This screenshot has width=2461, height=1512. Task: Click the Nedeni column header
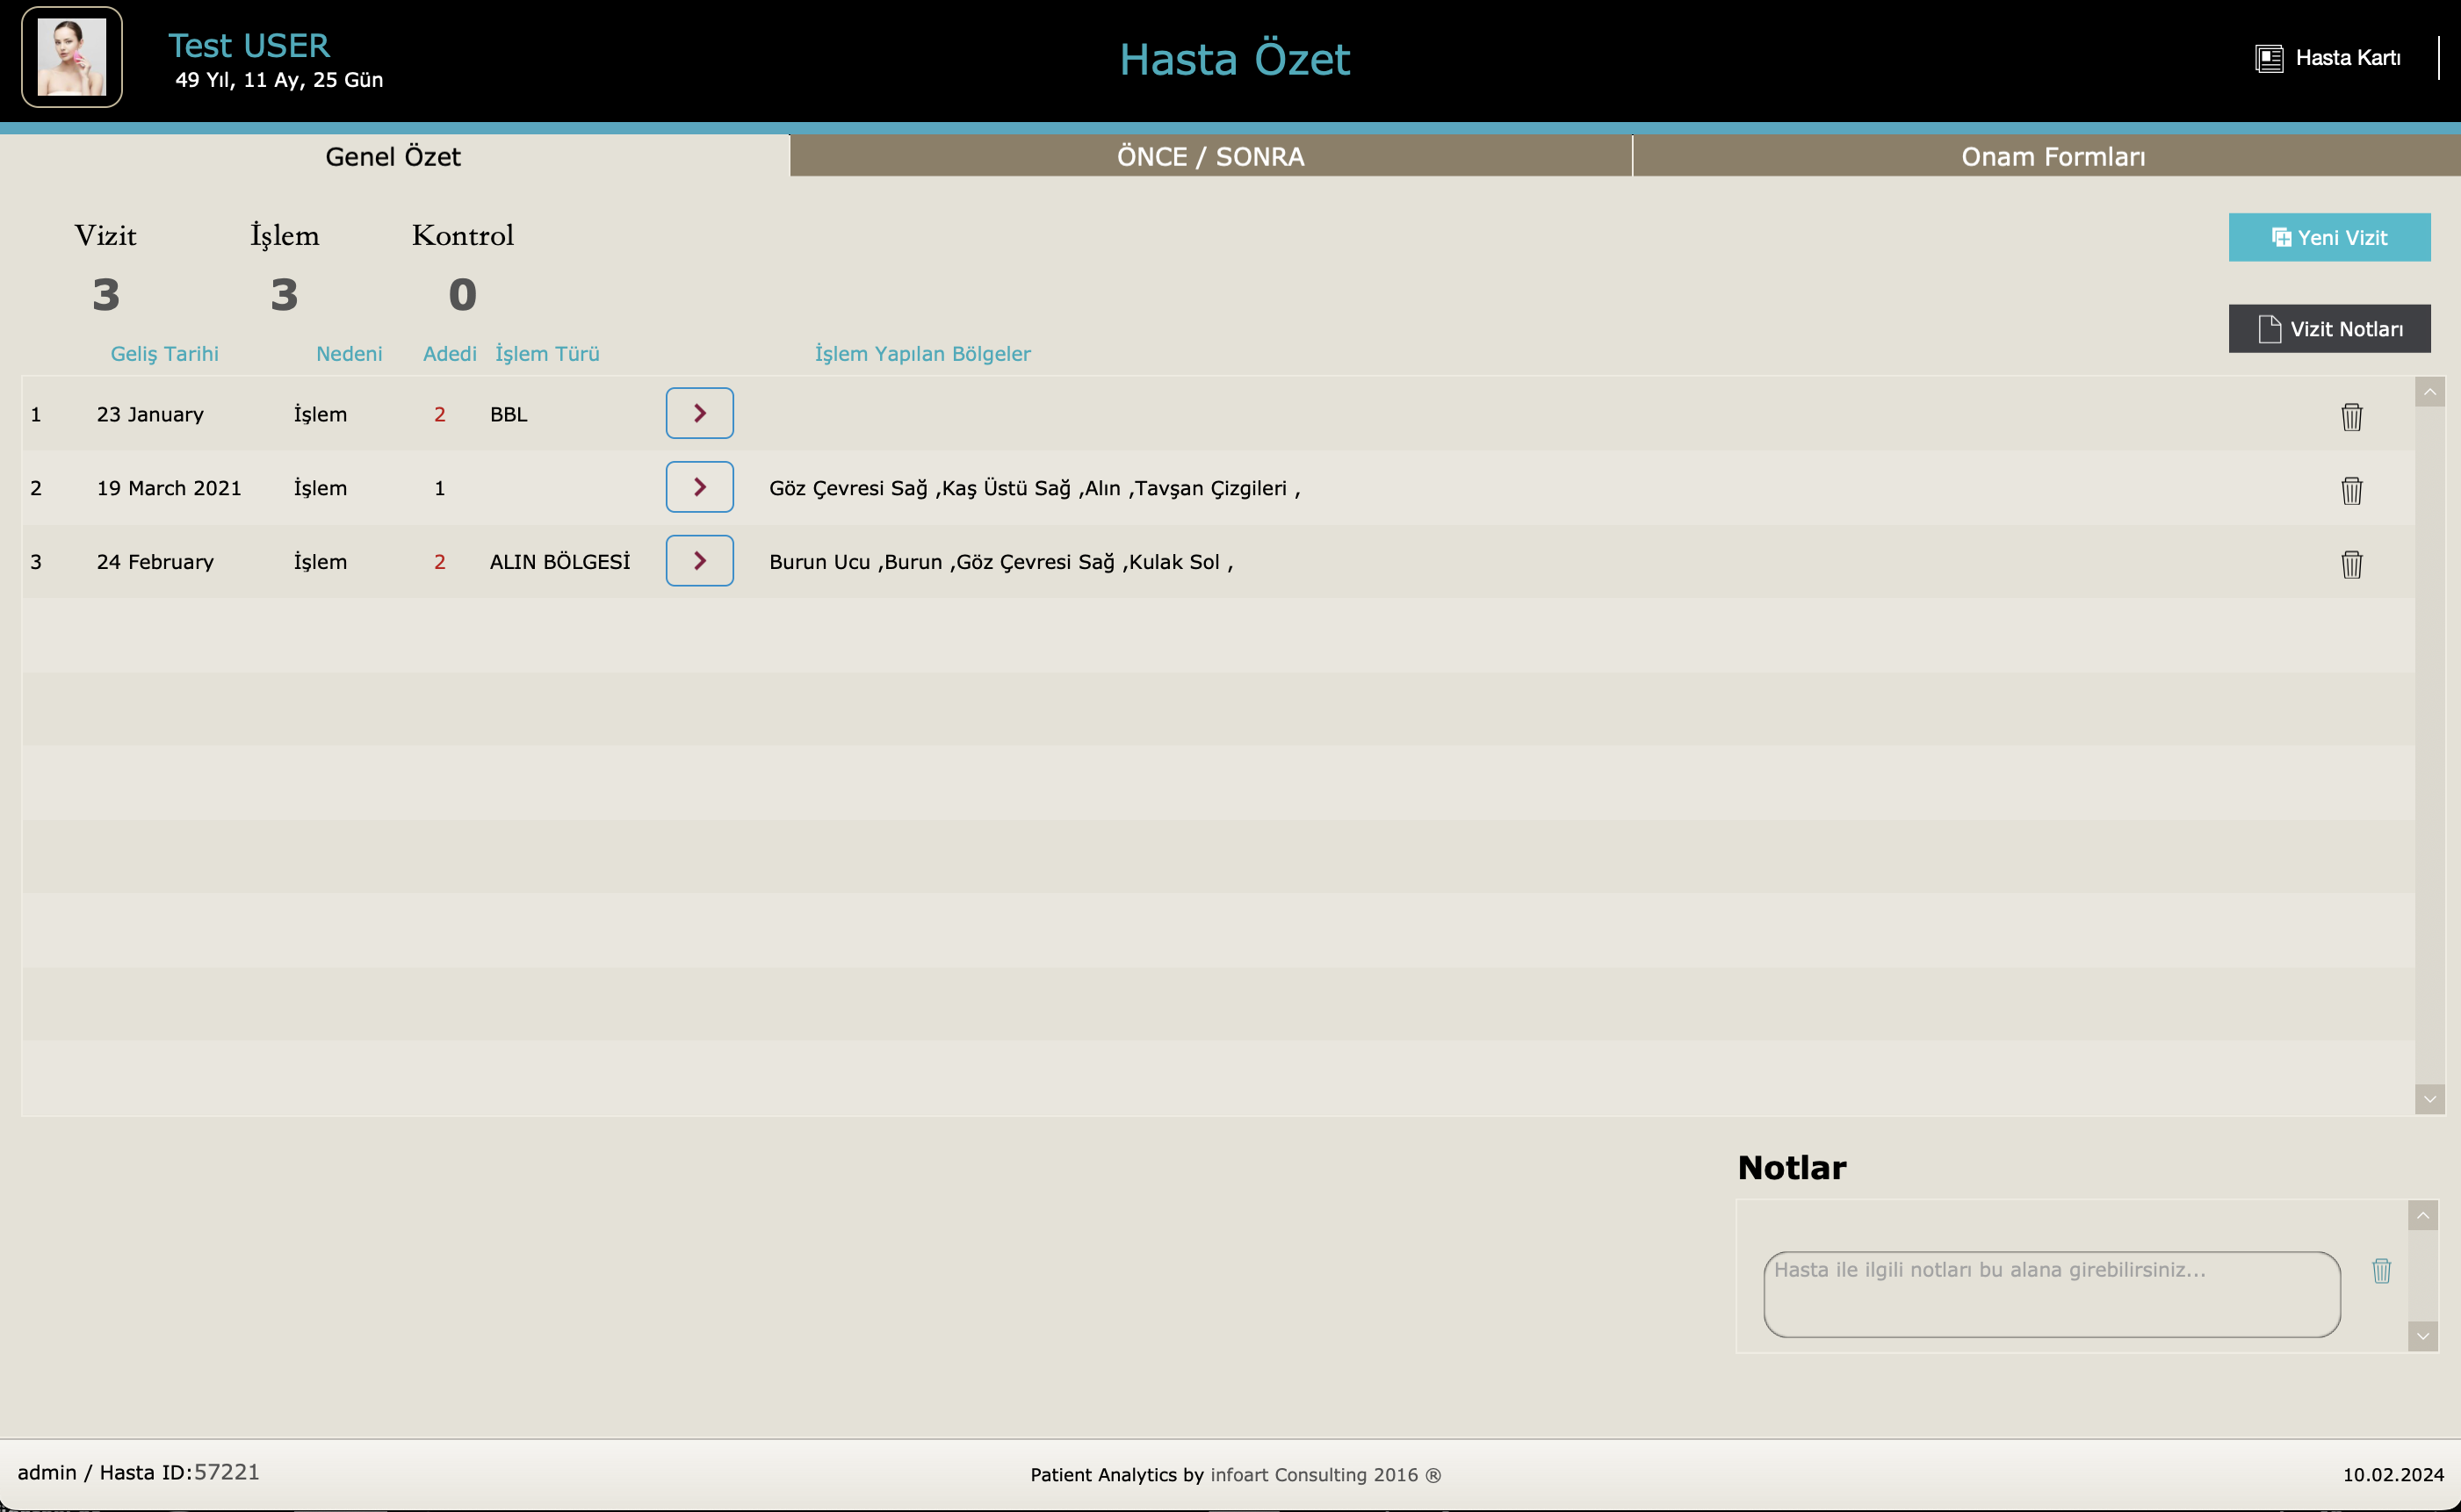tap(349, 353)
